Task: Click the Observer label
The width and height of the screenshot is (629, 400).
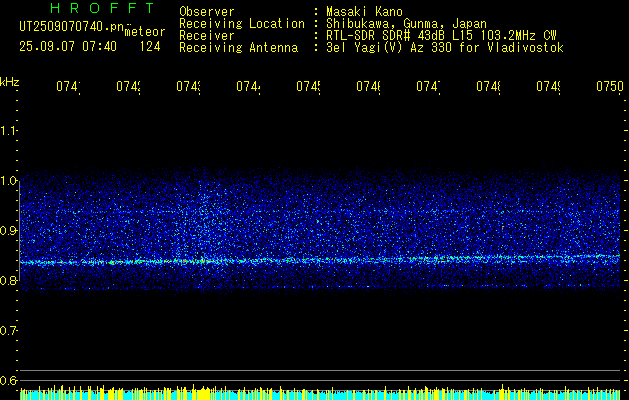Action: point(207,12)
